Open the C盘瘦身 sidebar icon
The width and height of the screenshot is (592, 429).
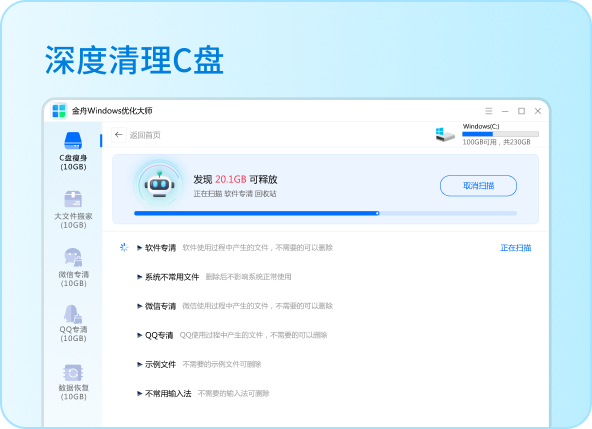(x=73, y=140)
